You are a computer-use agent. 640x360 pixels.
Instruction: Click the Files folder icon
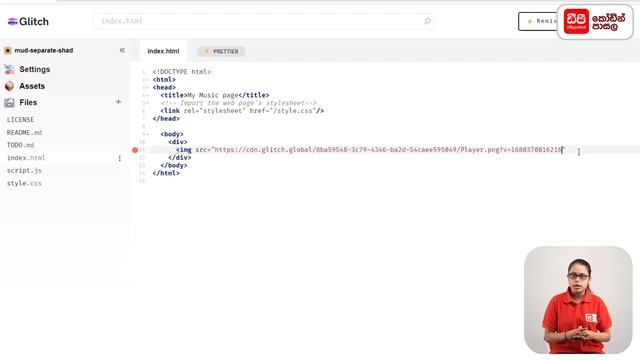[9, 102]
